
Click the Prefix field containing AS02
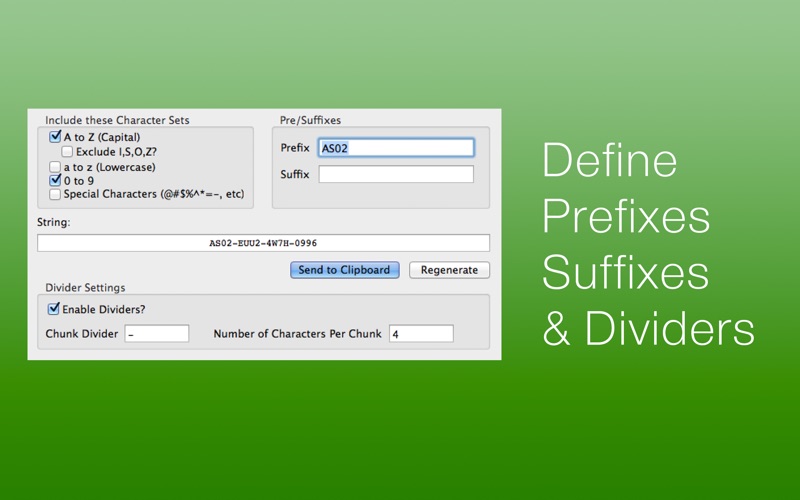[396, 148]
